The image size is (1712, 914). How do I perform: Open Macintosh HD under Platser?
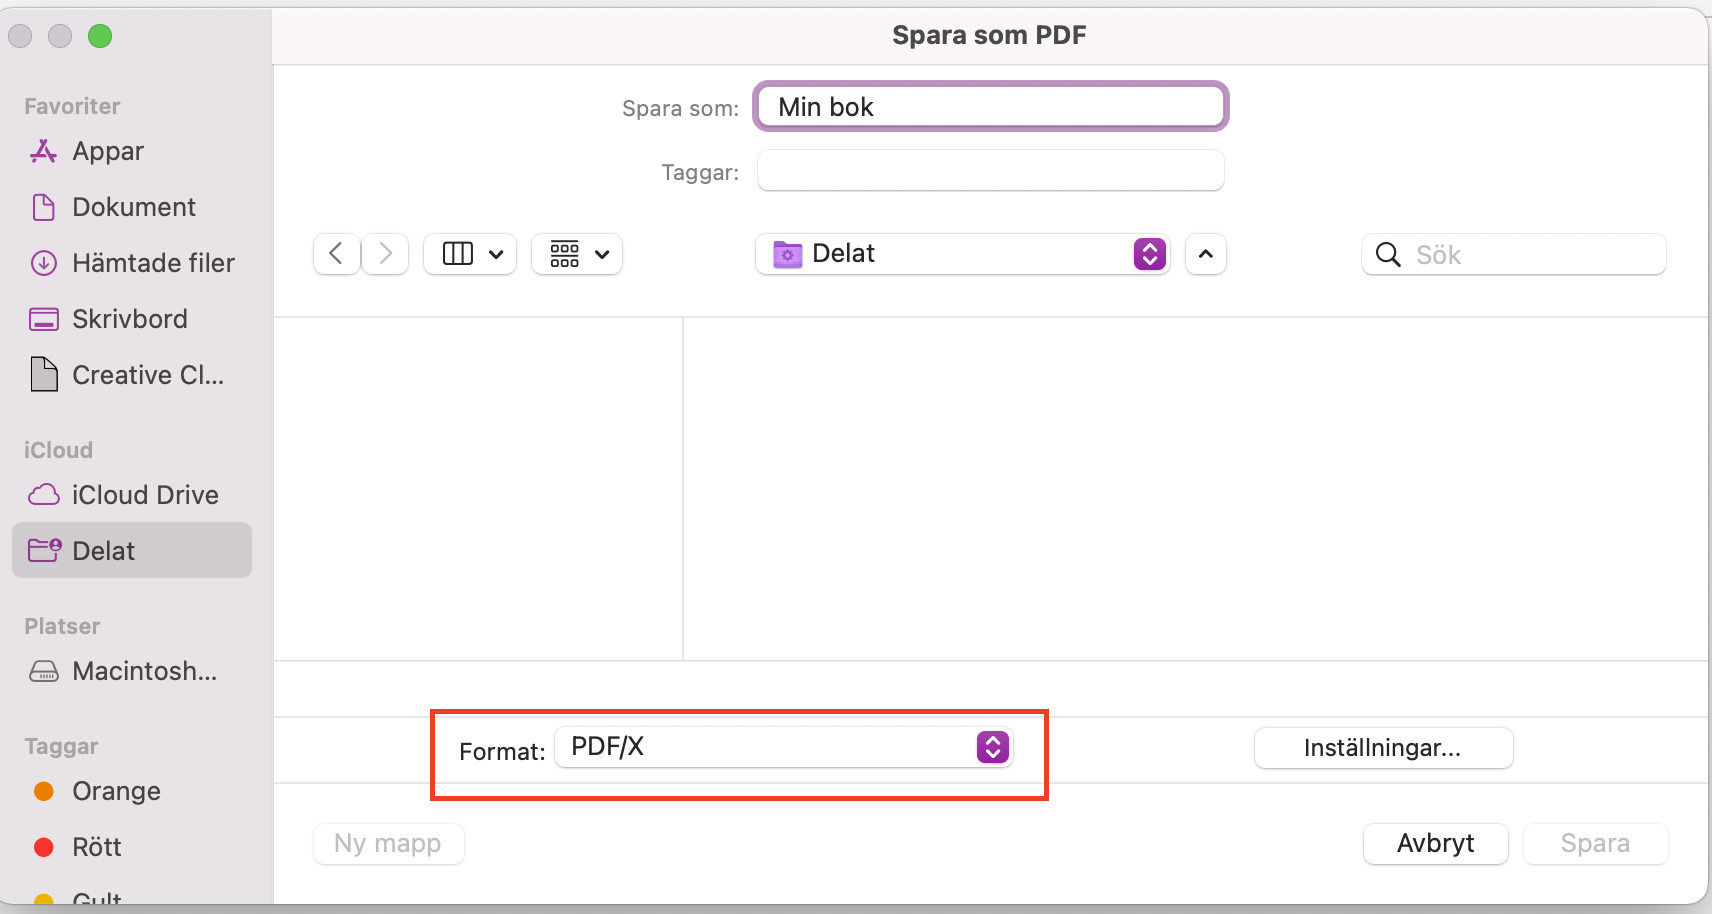(x=131, y=671)
